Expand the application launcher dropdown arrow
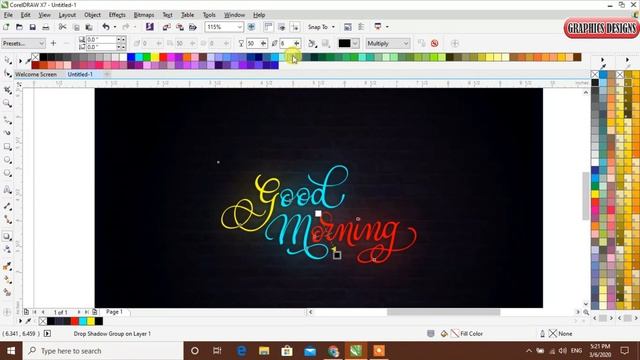This screenshot has width=640, height=360. point(387,27)
